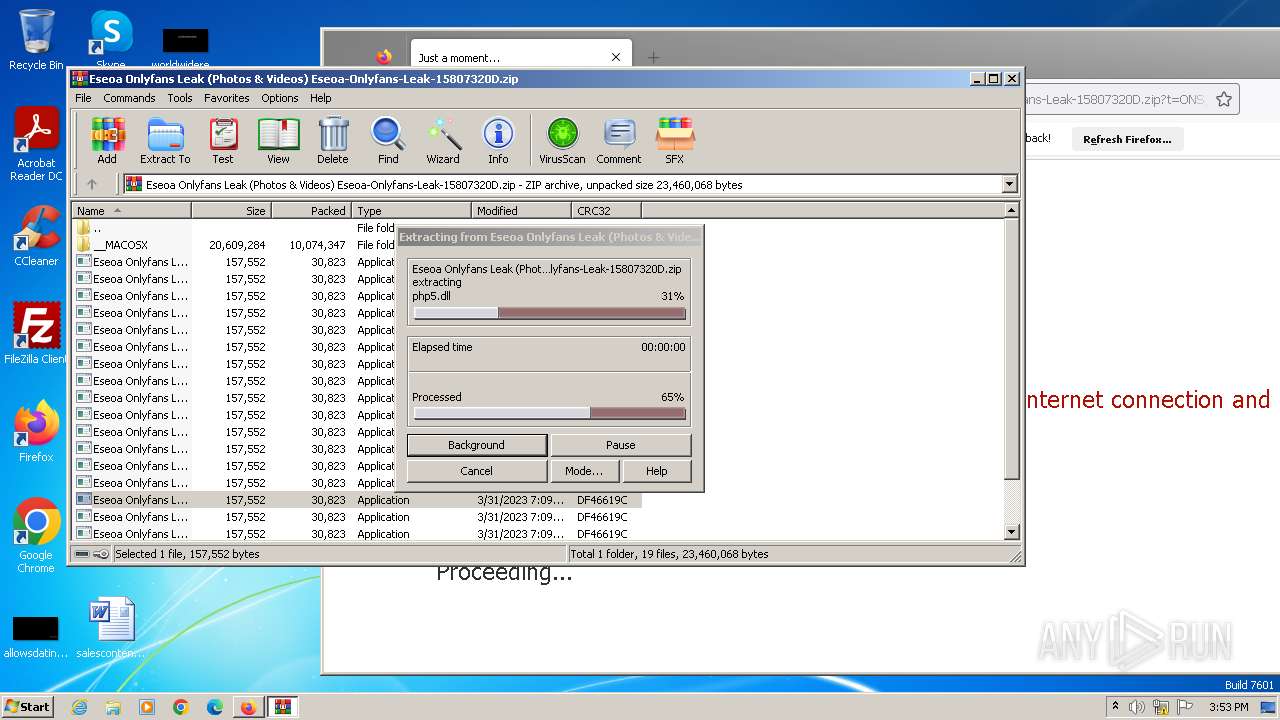The width and height of the screenshot is (1280, 720).
Task: Click the Info toolbar icon
Action: tap(498, 140)
